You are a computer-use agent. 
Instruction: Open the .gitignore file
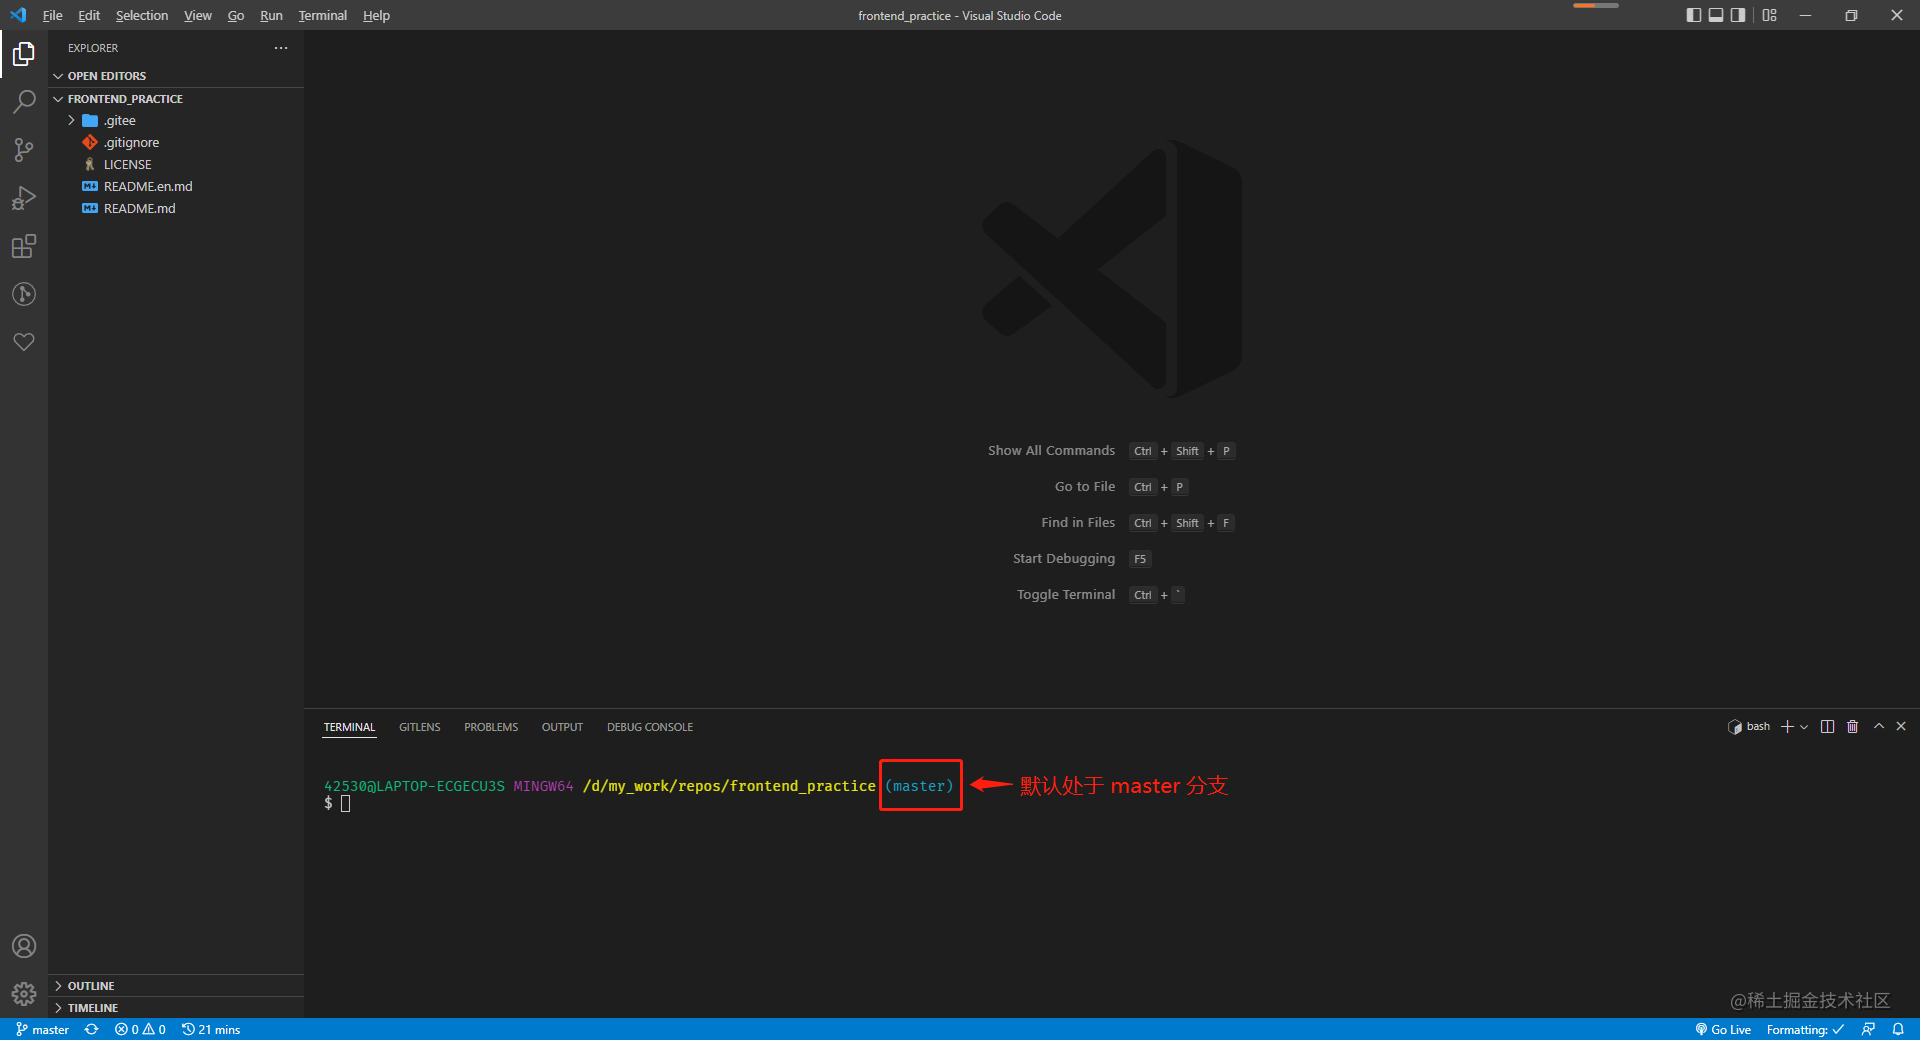176,143
